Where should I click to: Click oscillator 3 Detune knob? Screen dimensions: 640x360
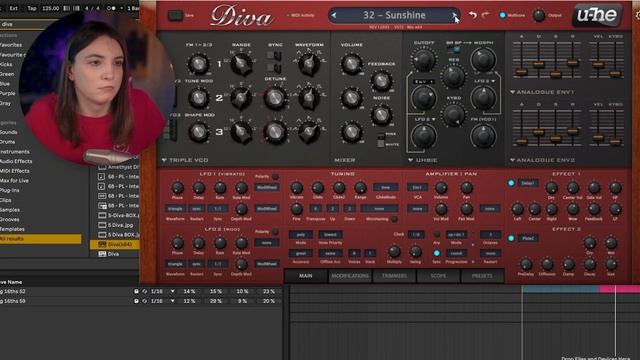coord(275,132)
